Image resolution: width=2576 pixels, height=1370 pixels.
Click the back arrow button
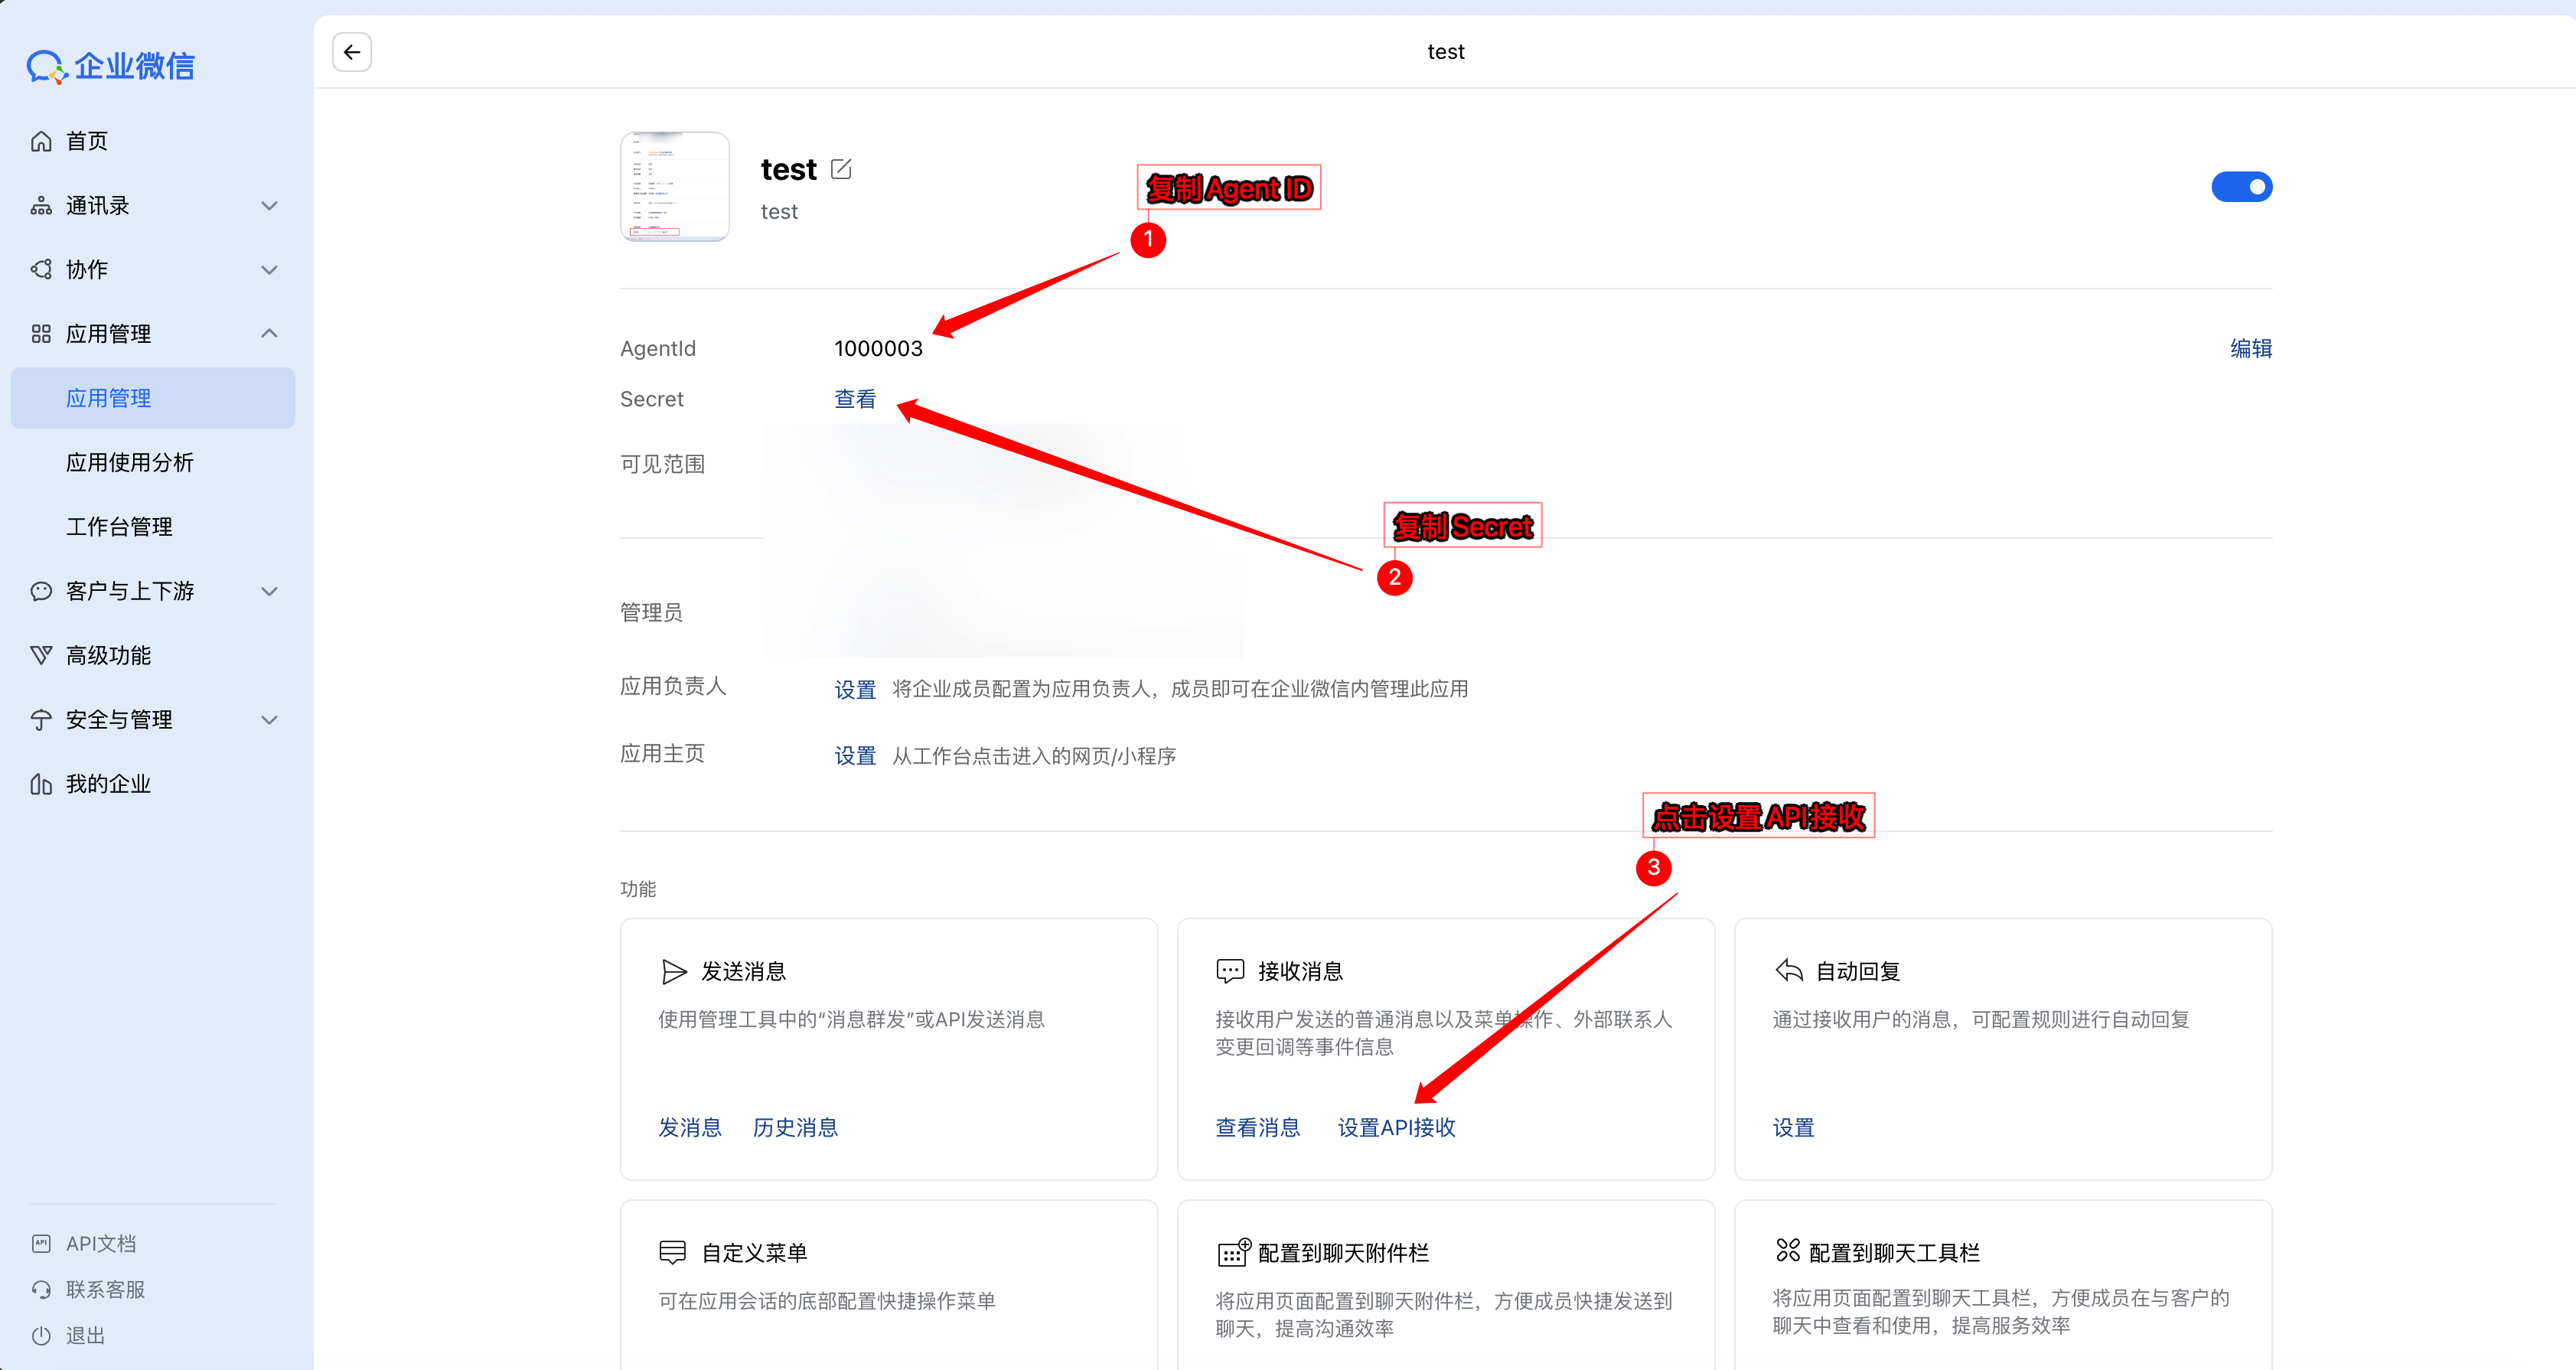352,52
